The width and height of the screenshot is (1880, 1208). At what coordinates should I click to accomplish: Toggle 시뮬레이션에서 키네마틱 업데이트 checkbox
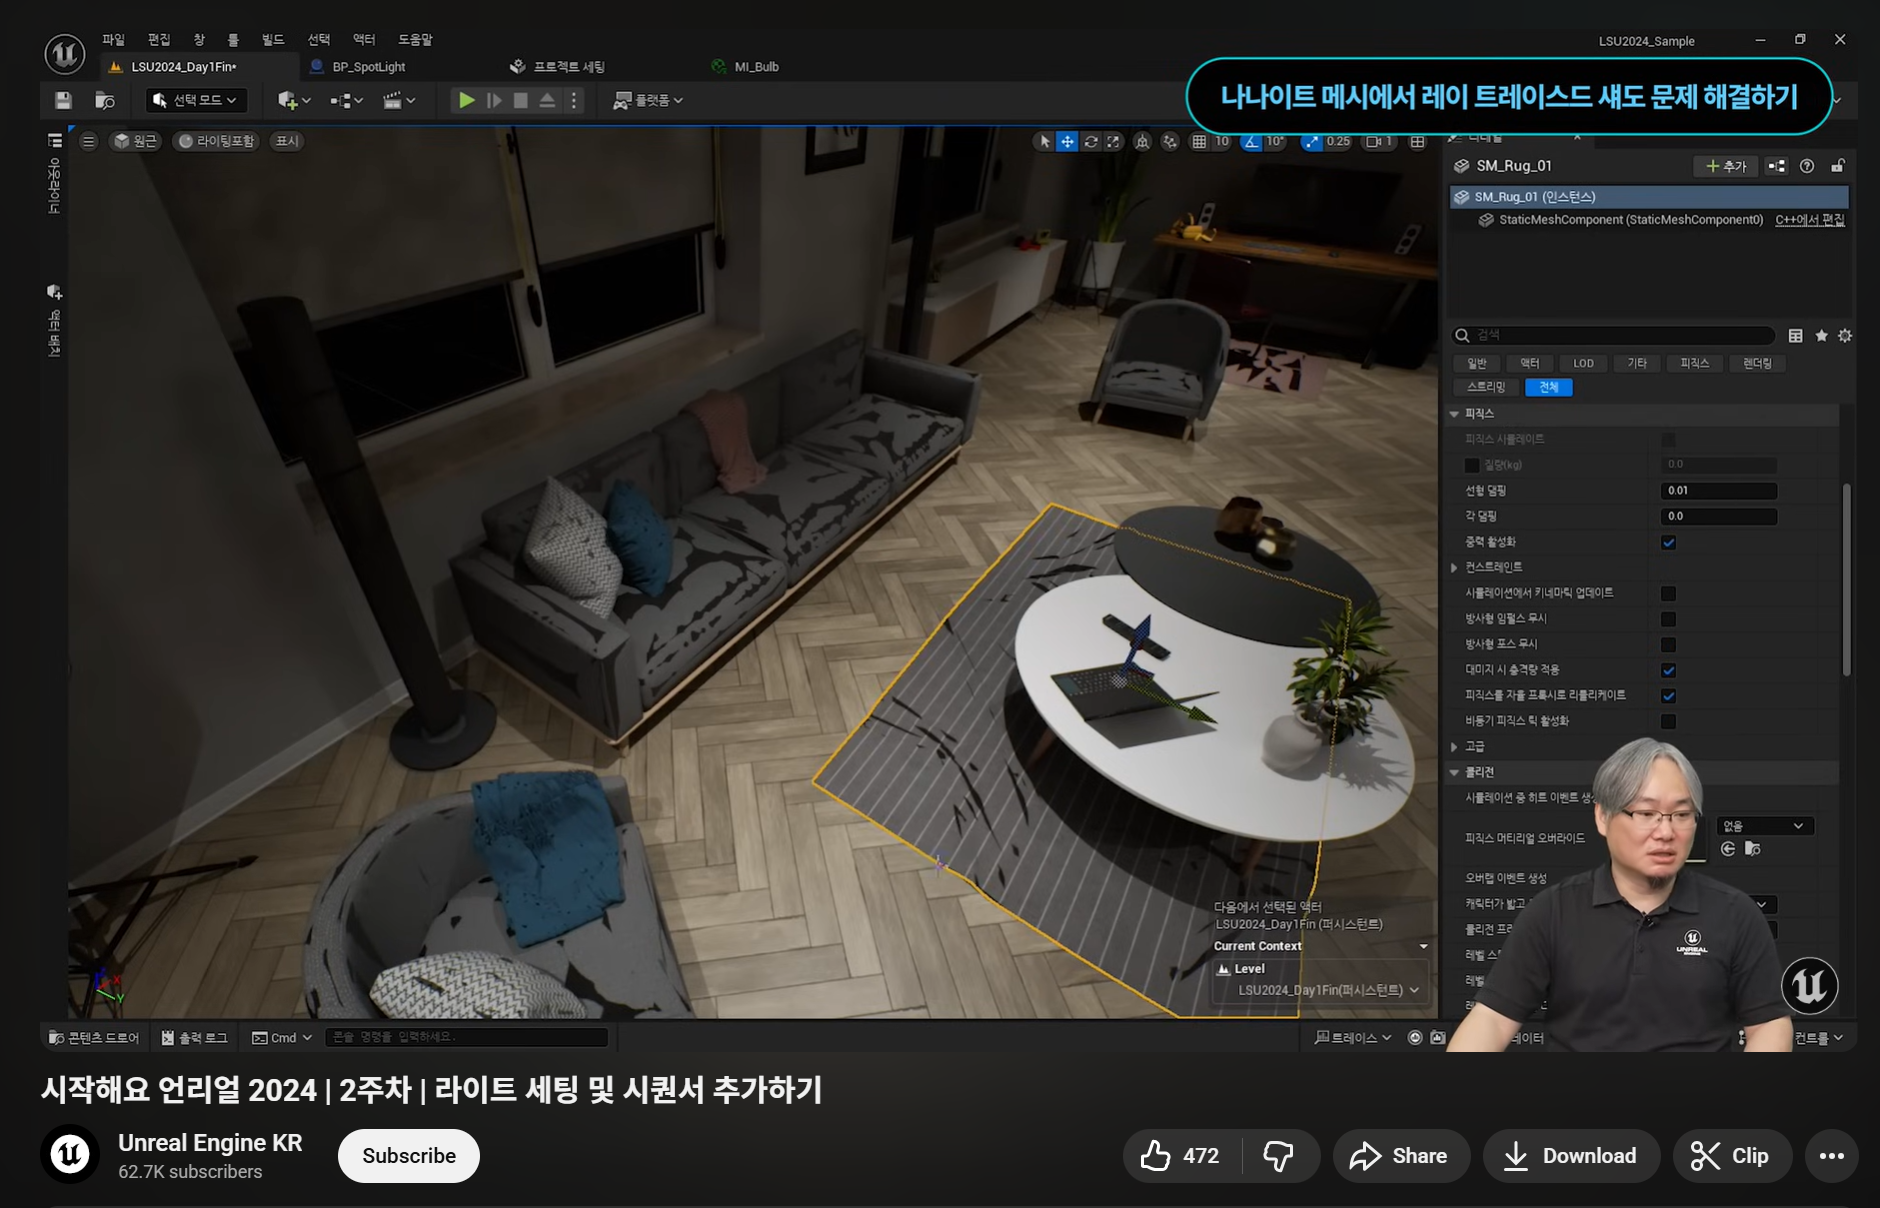tap(1668, 593)
